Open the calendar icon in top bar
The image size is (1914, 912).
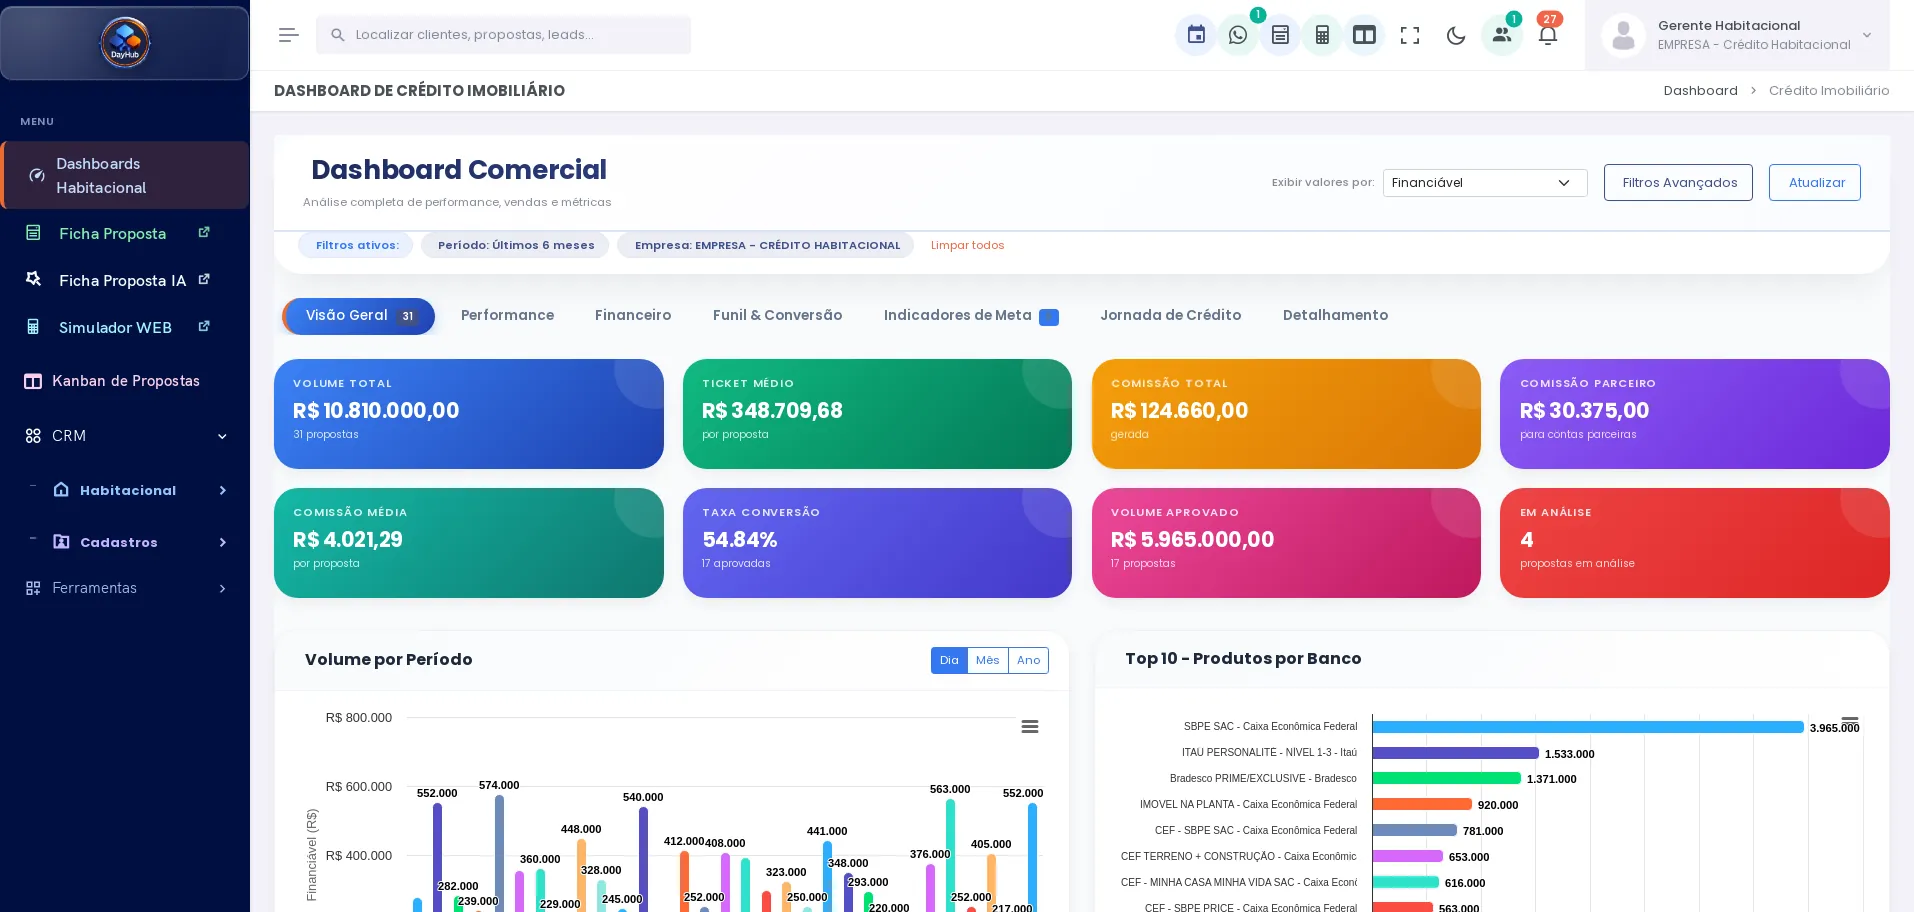tap(1196, 35)
